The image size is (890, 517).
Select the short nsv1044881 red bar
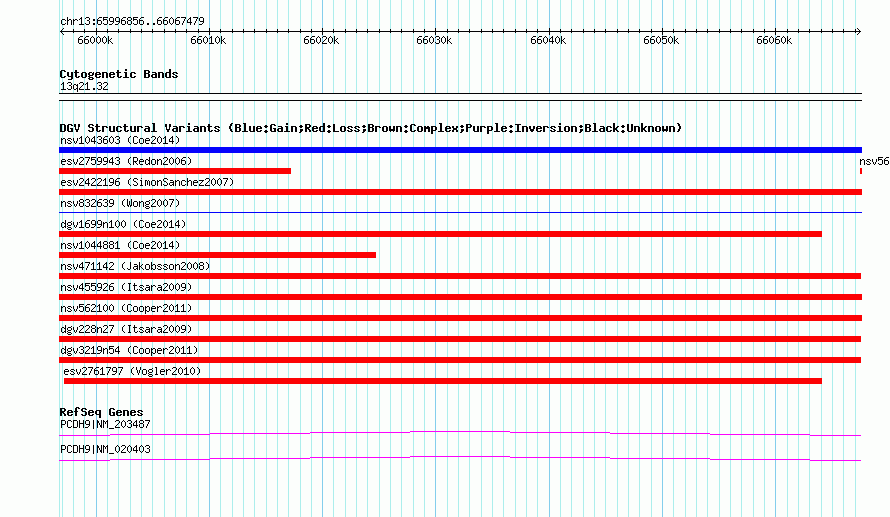pos(217,255)
